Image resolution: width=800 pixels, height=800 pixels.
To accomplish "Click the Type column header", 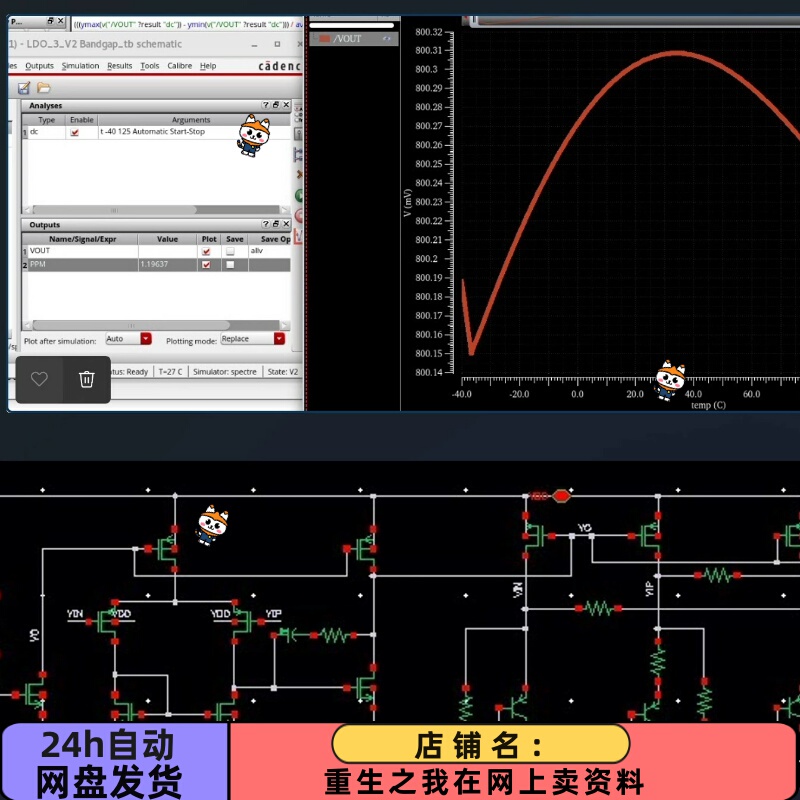I will pos(46,120).
